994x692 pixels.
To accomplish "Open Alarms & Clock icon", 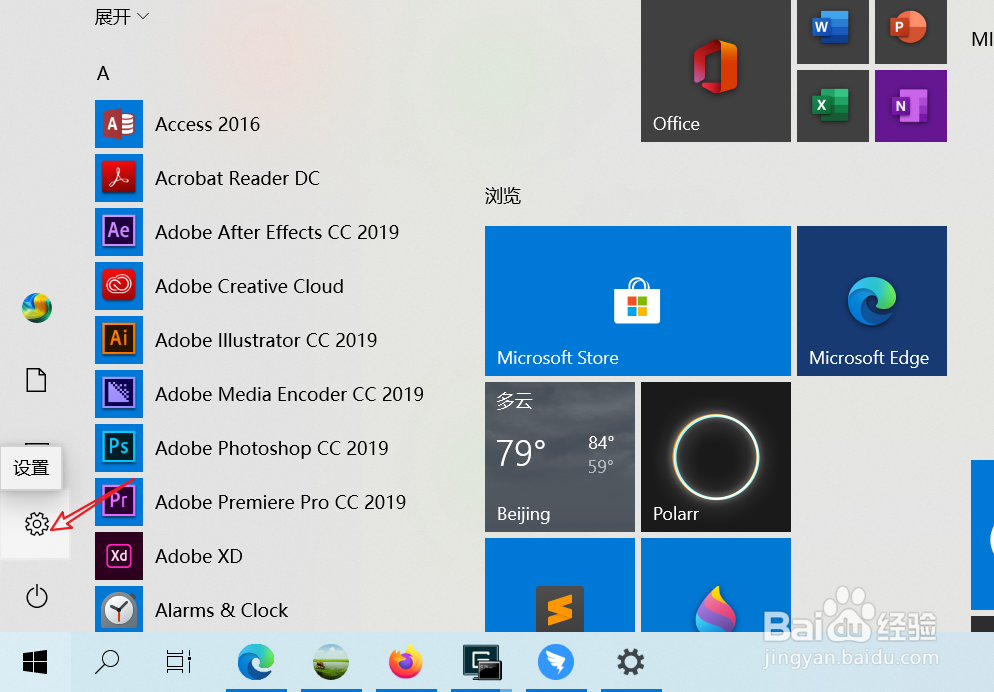I will [119, 609].
